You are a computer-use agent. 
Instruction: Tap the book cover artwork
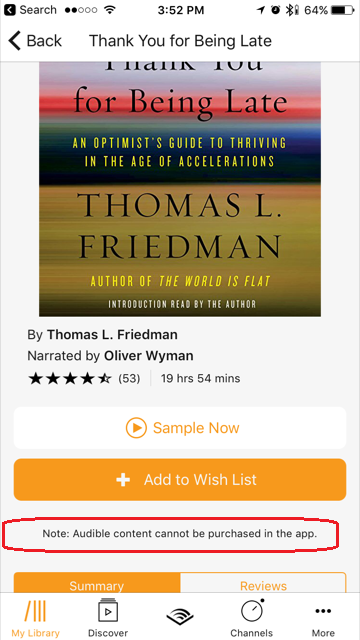coord(180,189)
